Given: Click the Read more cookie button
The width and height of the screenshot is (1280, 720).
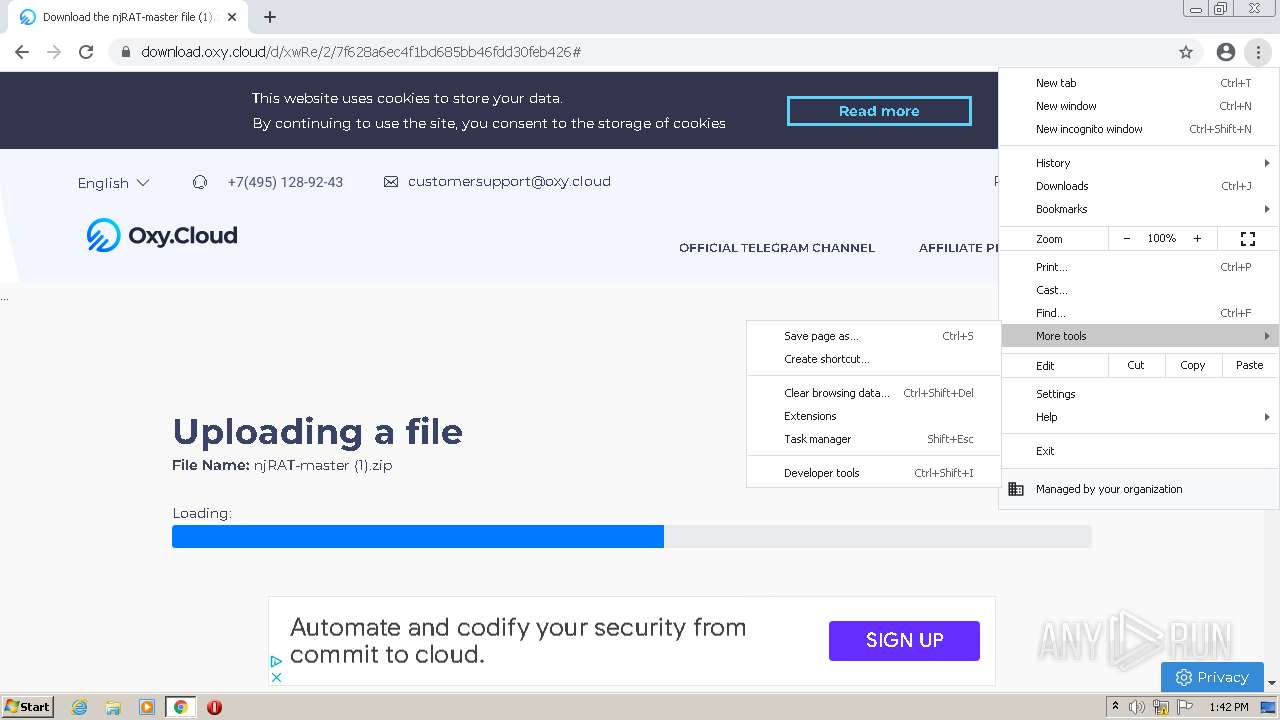Looking at the screenshot, I should [x=879, y=111].
